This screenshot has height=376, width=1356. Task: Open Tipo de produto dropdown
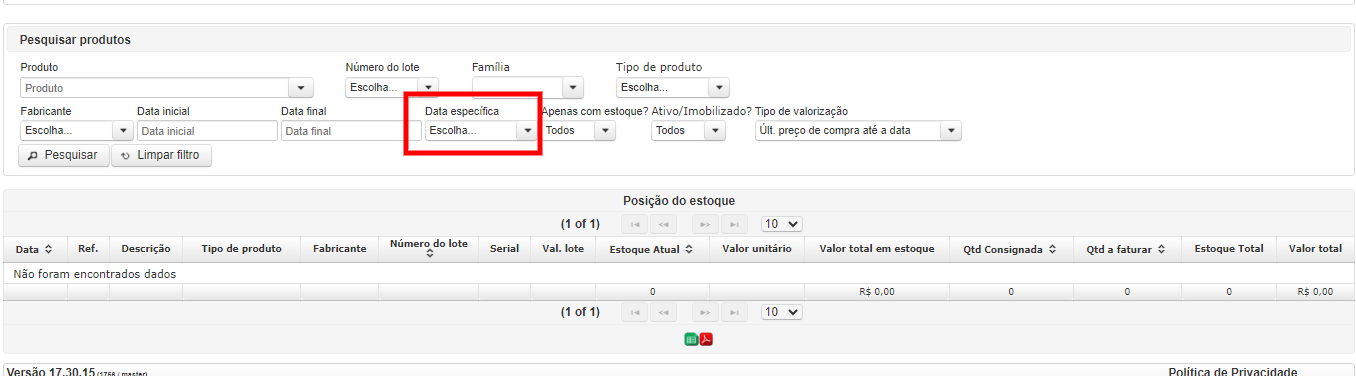[672, 87]
